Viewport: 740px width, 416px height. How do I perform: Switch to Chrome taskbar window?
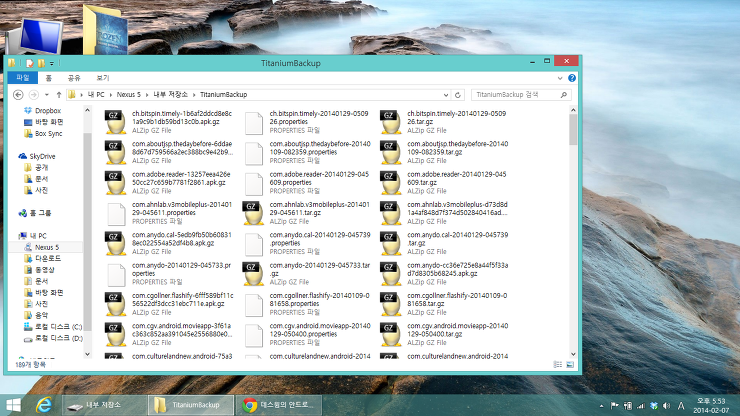(278, 405)
